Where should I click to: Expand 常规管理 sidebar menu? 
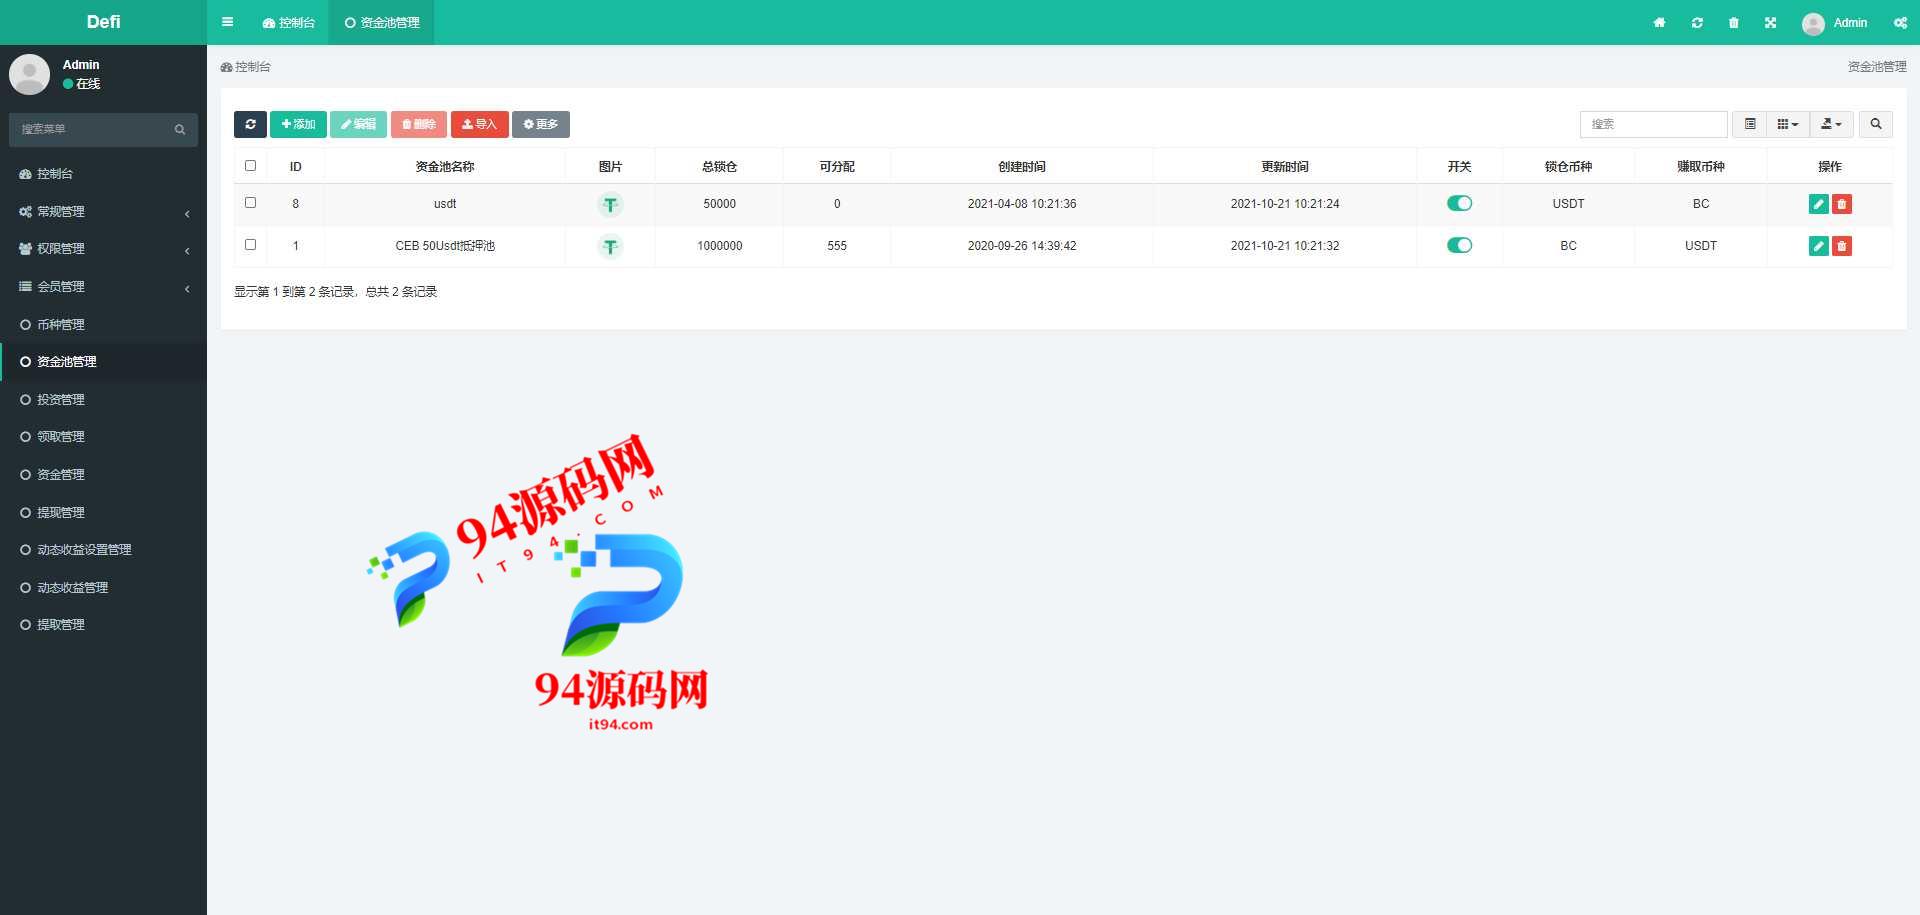[x=103, y=211]
